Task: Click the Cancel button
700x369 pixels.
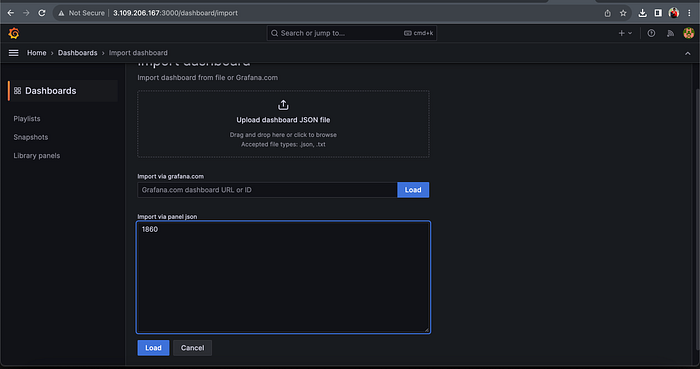Action: tap(192, 348)
